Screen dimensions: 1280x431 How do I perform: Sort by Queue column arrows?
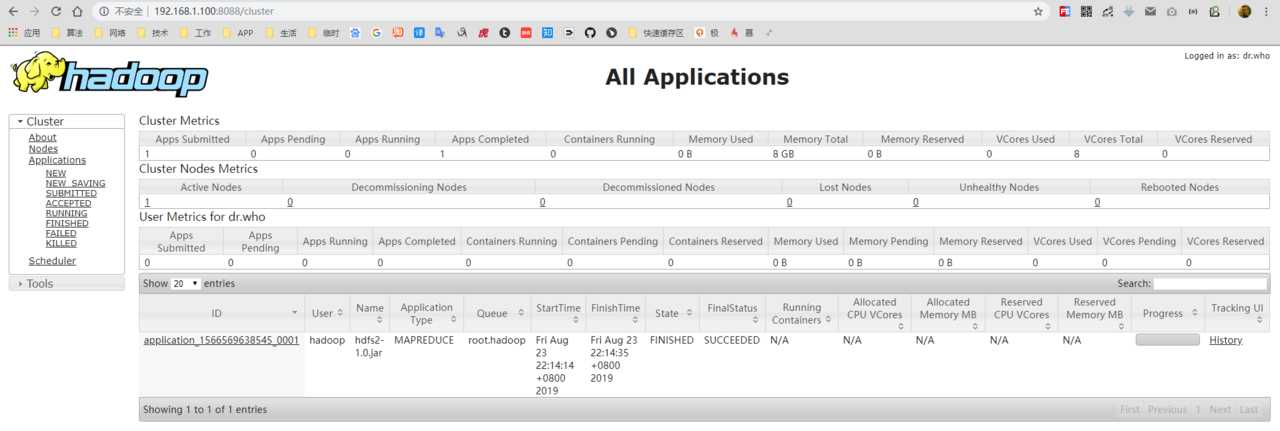[521, 313]
